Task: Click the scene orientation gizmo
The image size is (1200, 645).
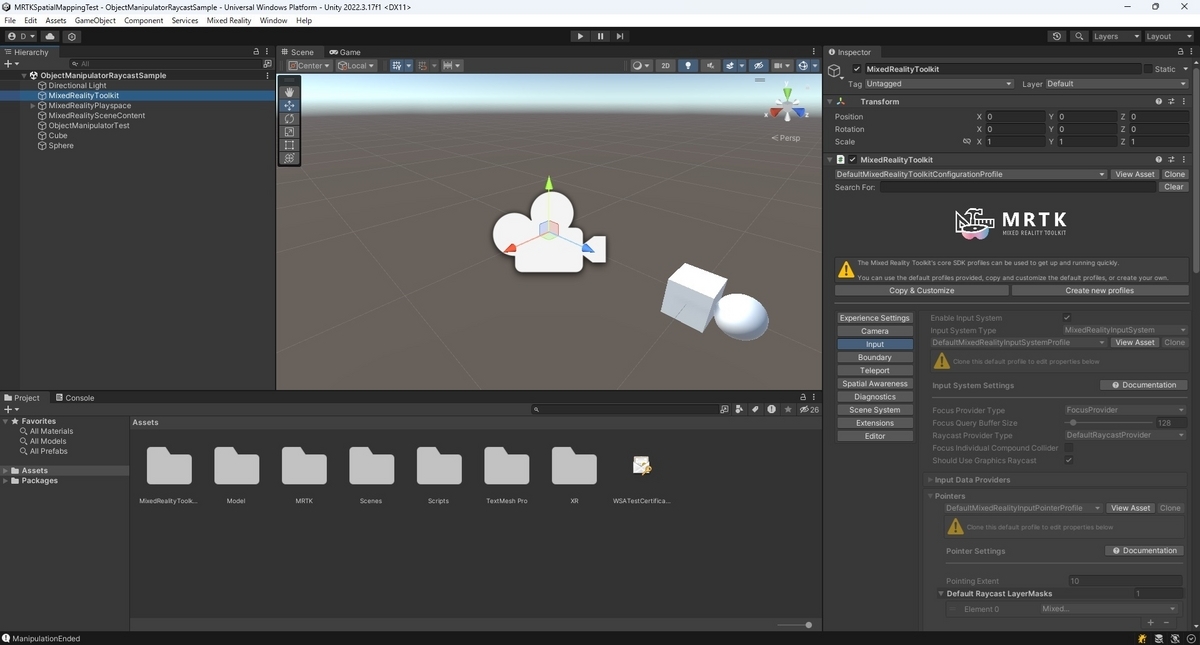Action: [787, 107]
